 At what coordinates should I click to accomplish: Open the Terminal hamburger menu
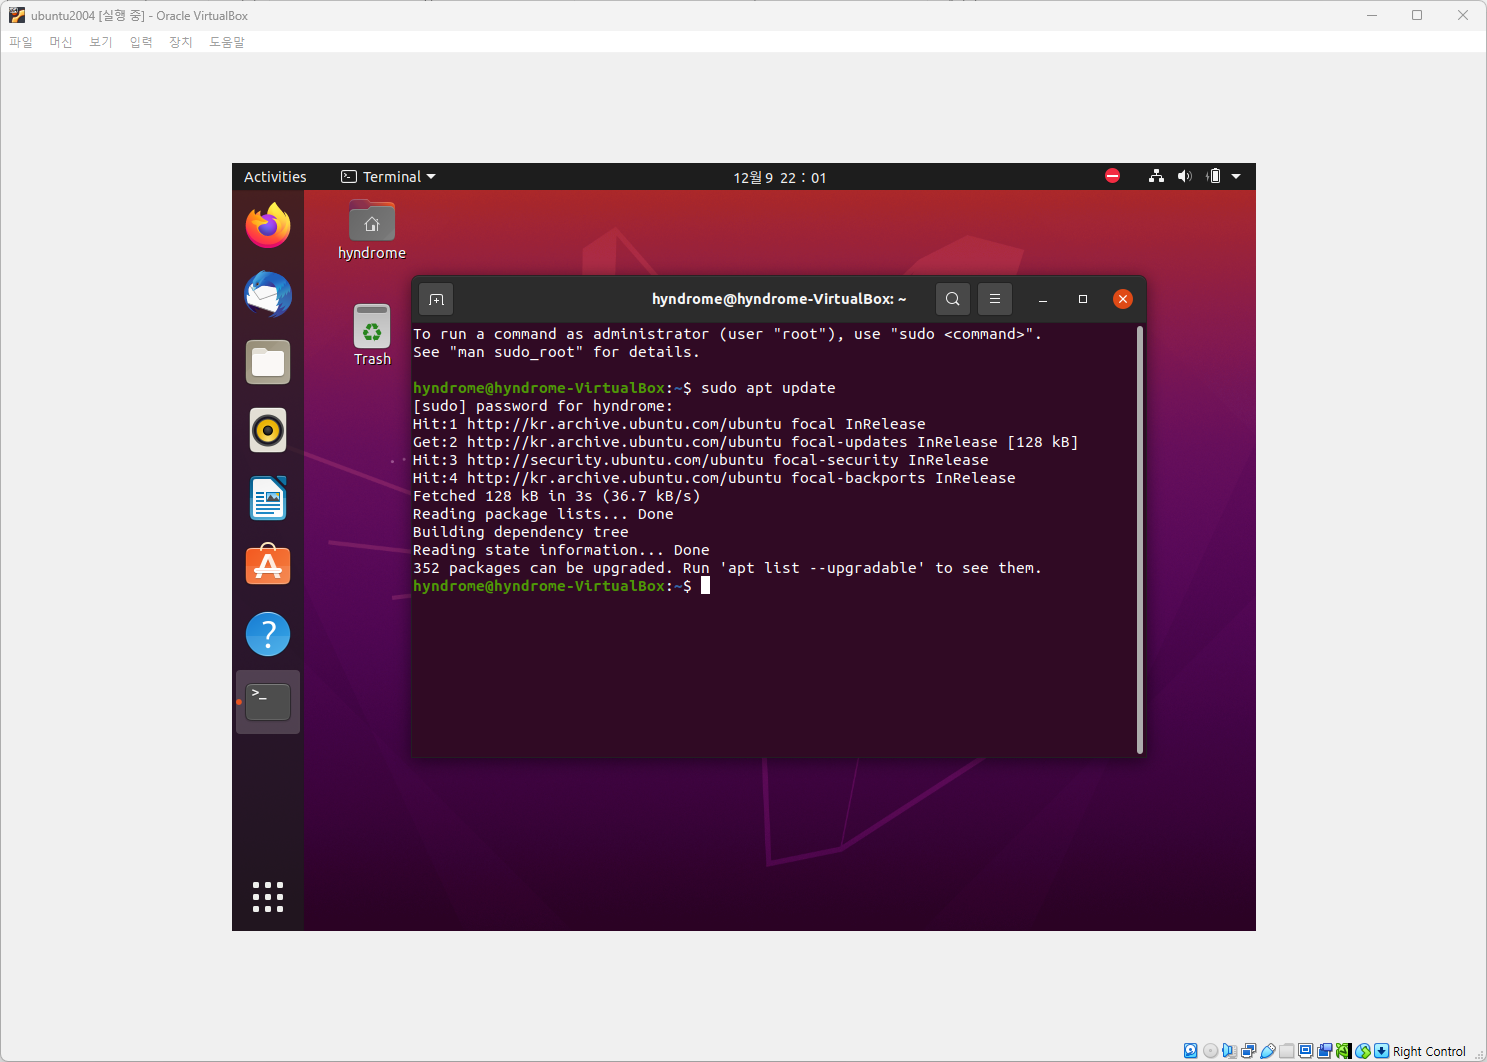[x=995, y=299]
